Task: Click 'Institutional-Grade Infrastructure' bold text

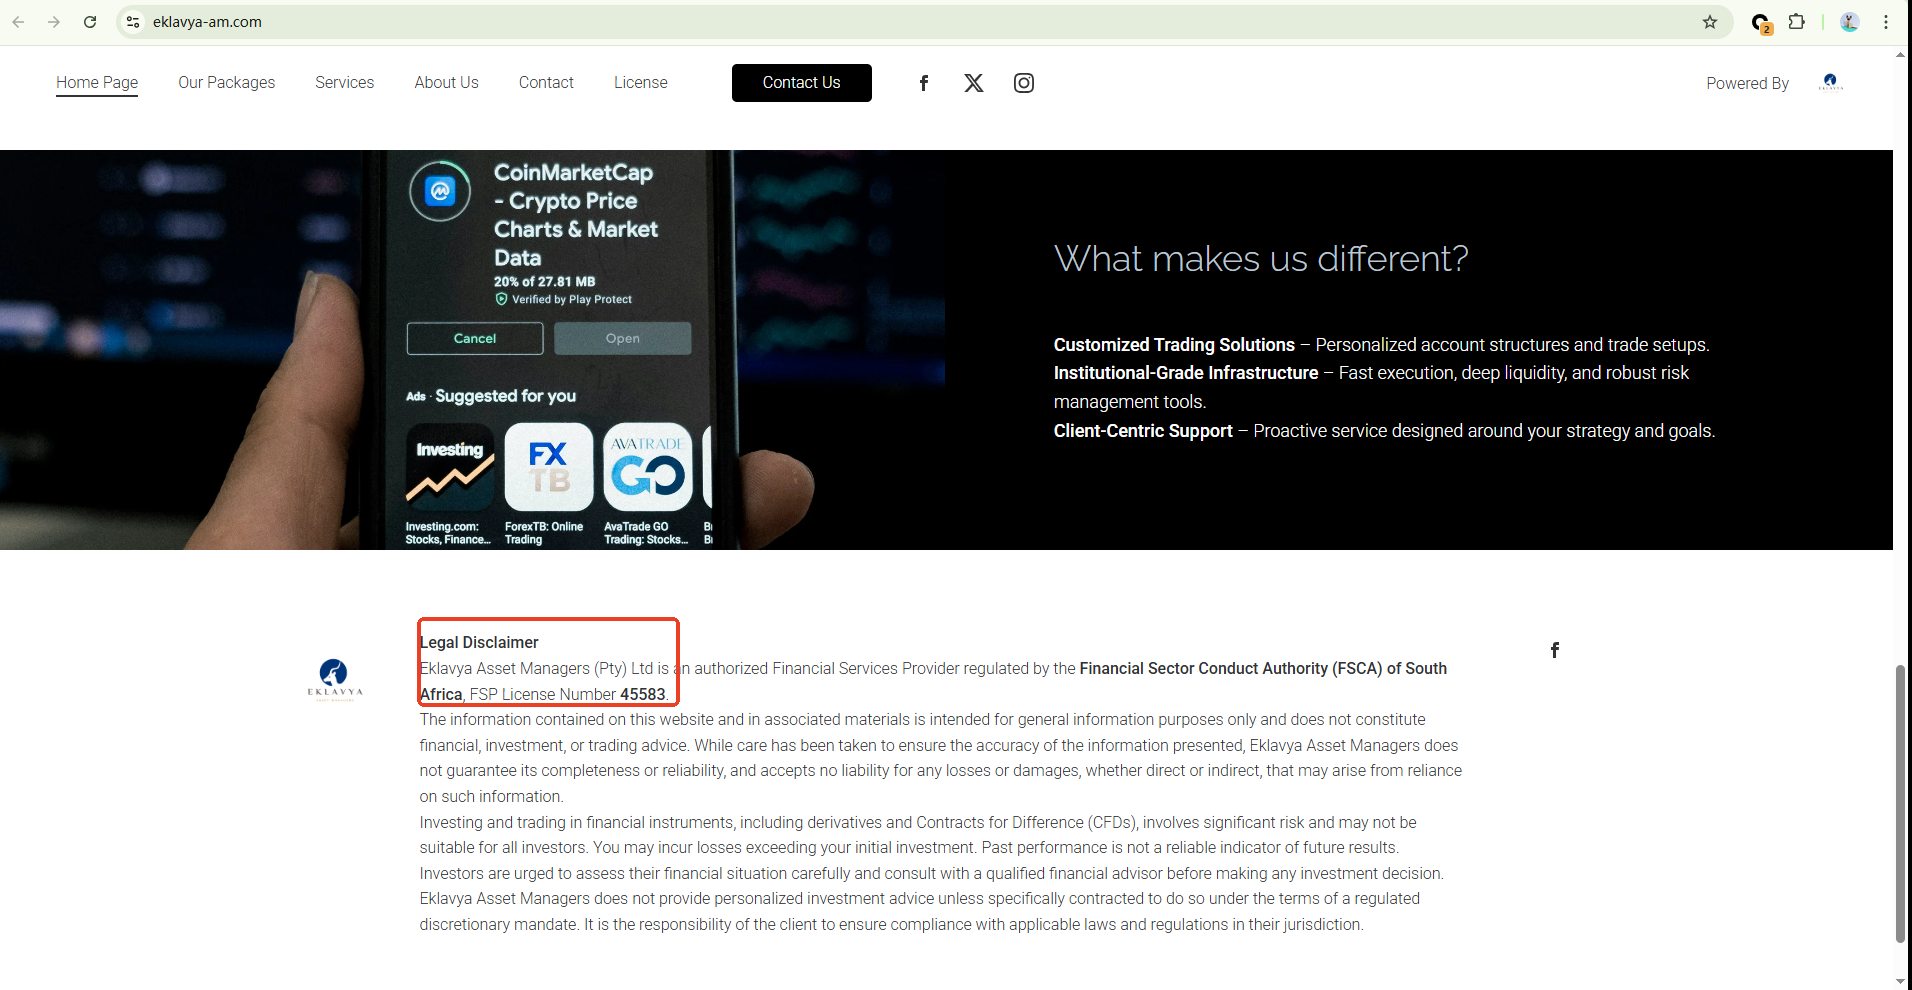Action: [x=1186, y=373]
